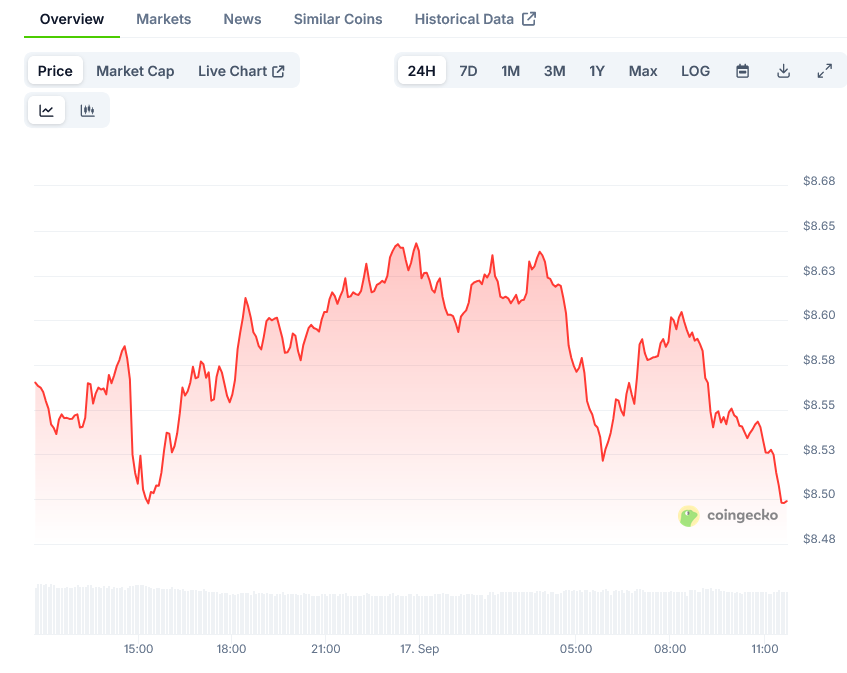Image resolution: width=847 pixels, height=673 pixels.
Task: Expand chart to fullscreen icon
Action: tap(824, 71)
